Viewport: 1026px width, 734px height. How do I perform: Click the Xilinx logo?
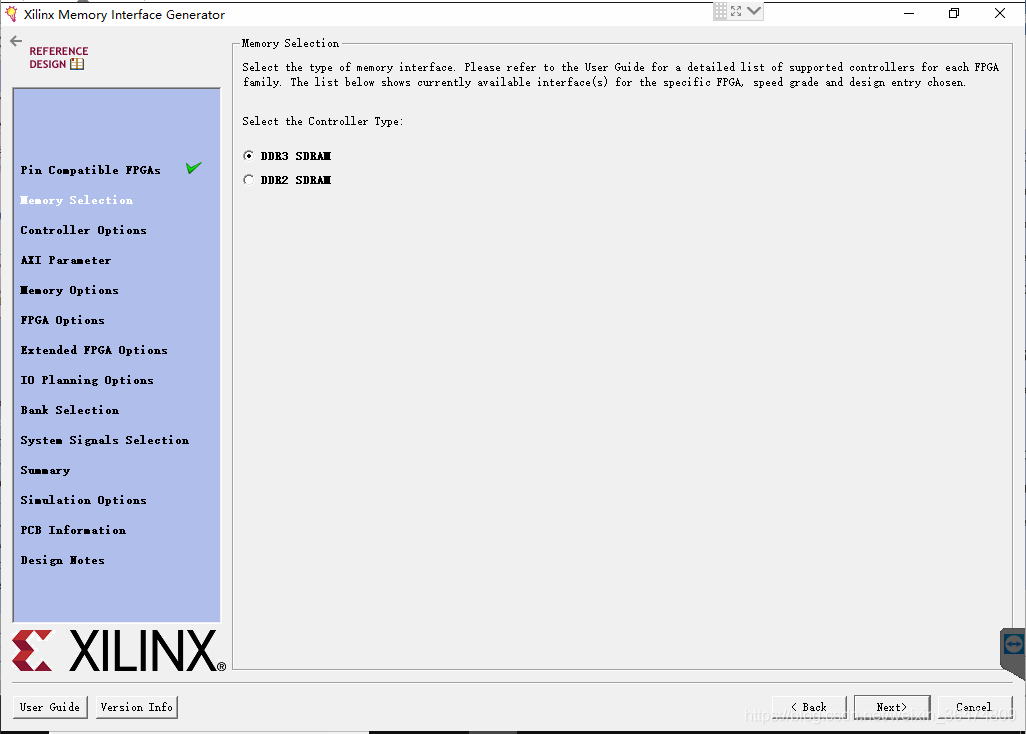point(119,651)
